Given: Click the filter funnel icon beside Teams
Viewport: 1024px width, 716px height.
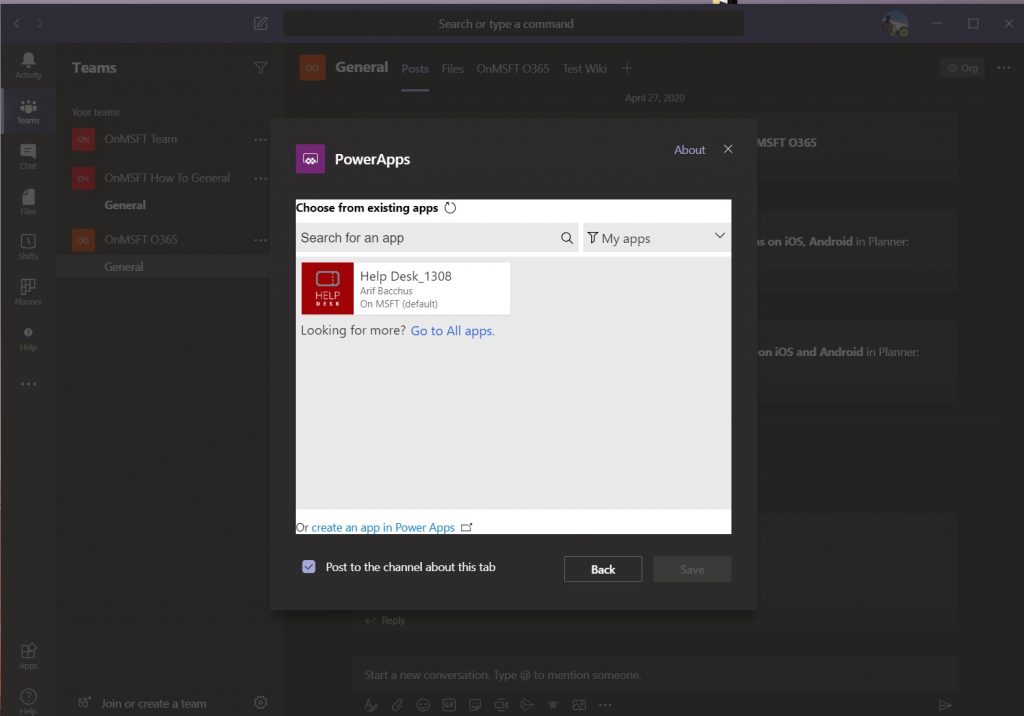Looking at the screenshot, I should coord(261,67).
